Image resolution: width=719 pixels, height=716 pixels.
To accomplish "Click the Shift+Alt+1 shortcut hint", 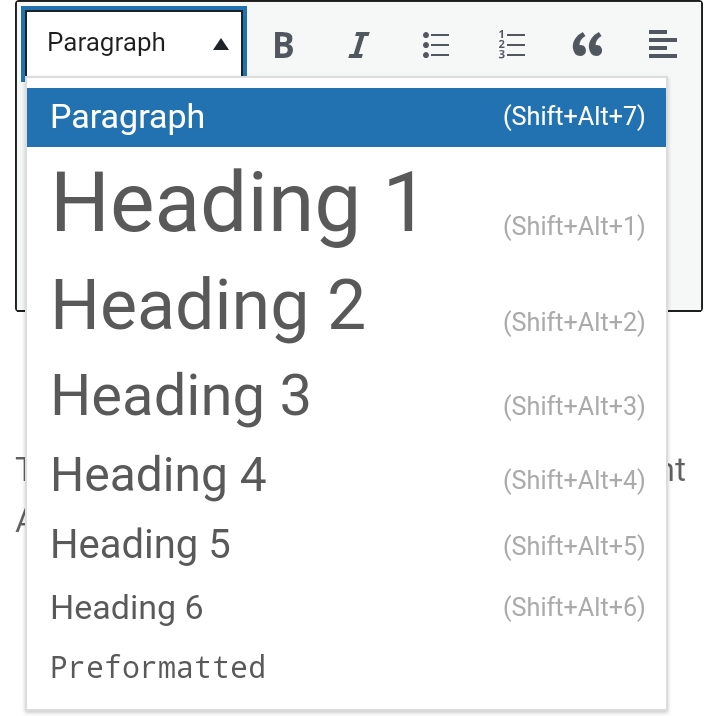I will (574, 226).
